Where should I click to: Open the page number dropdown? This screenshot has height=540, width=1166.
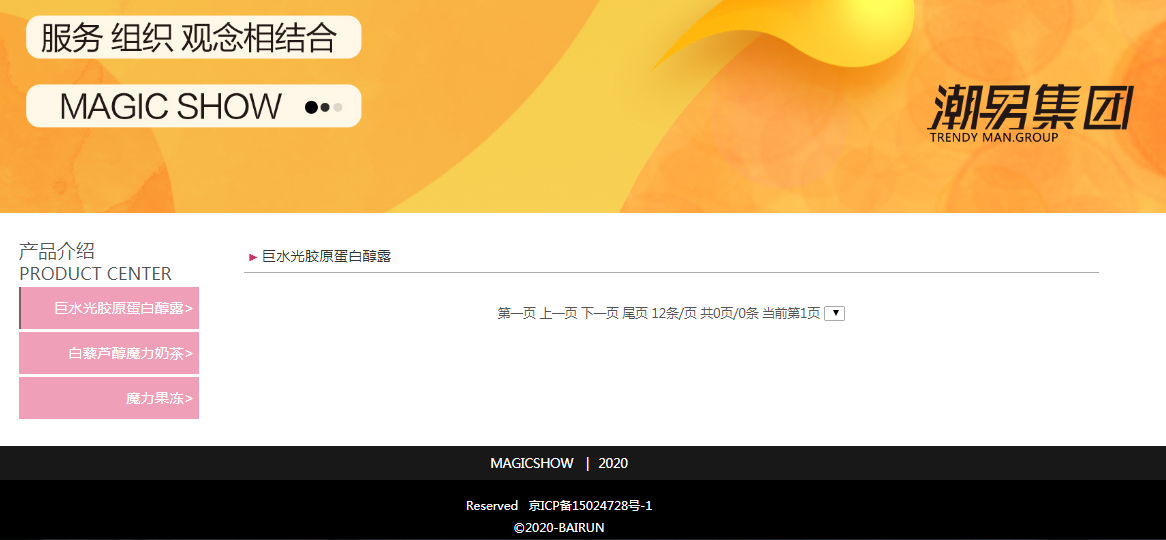pyautogui.click(x=835, y=314)
